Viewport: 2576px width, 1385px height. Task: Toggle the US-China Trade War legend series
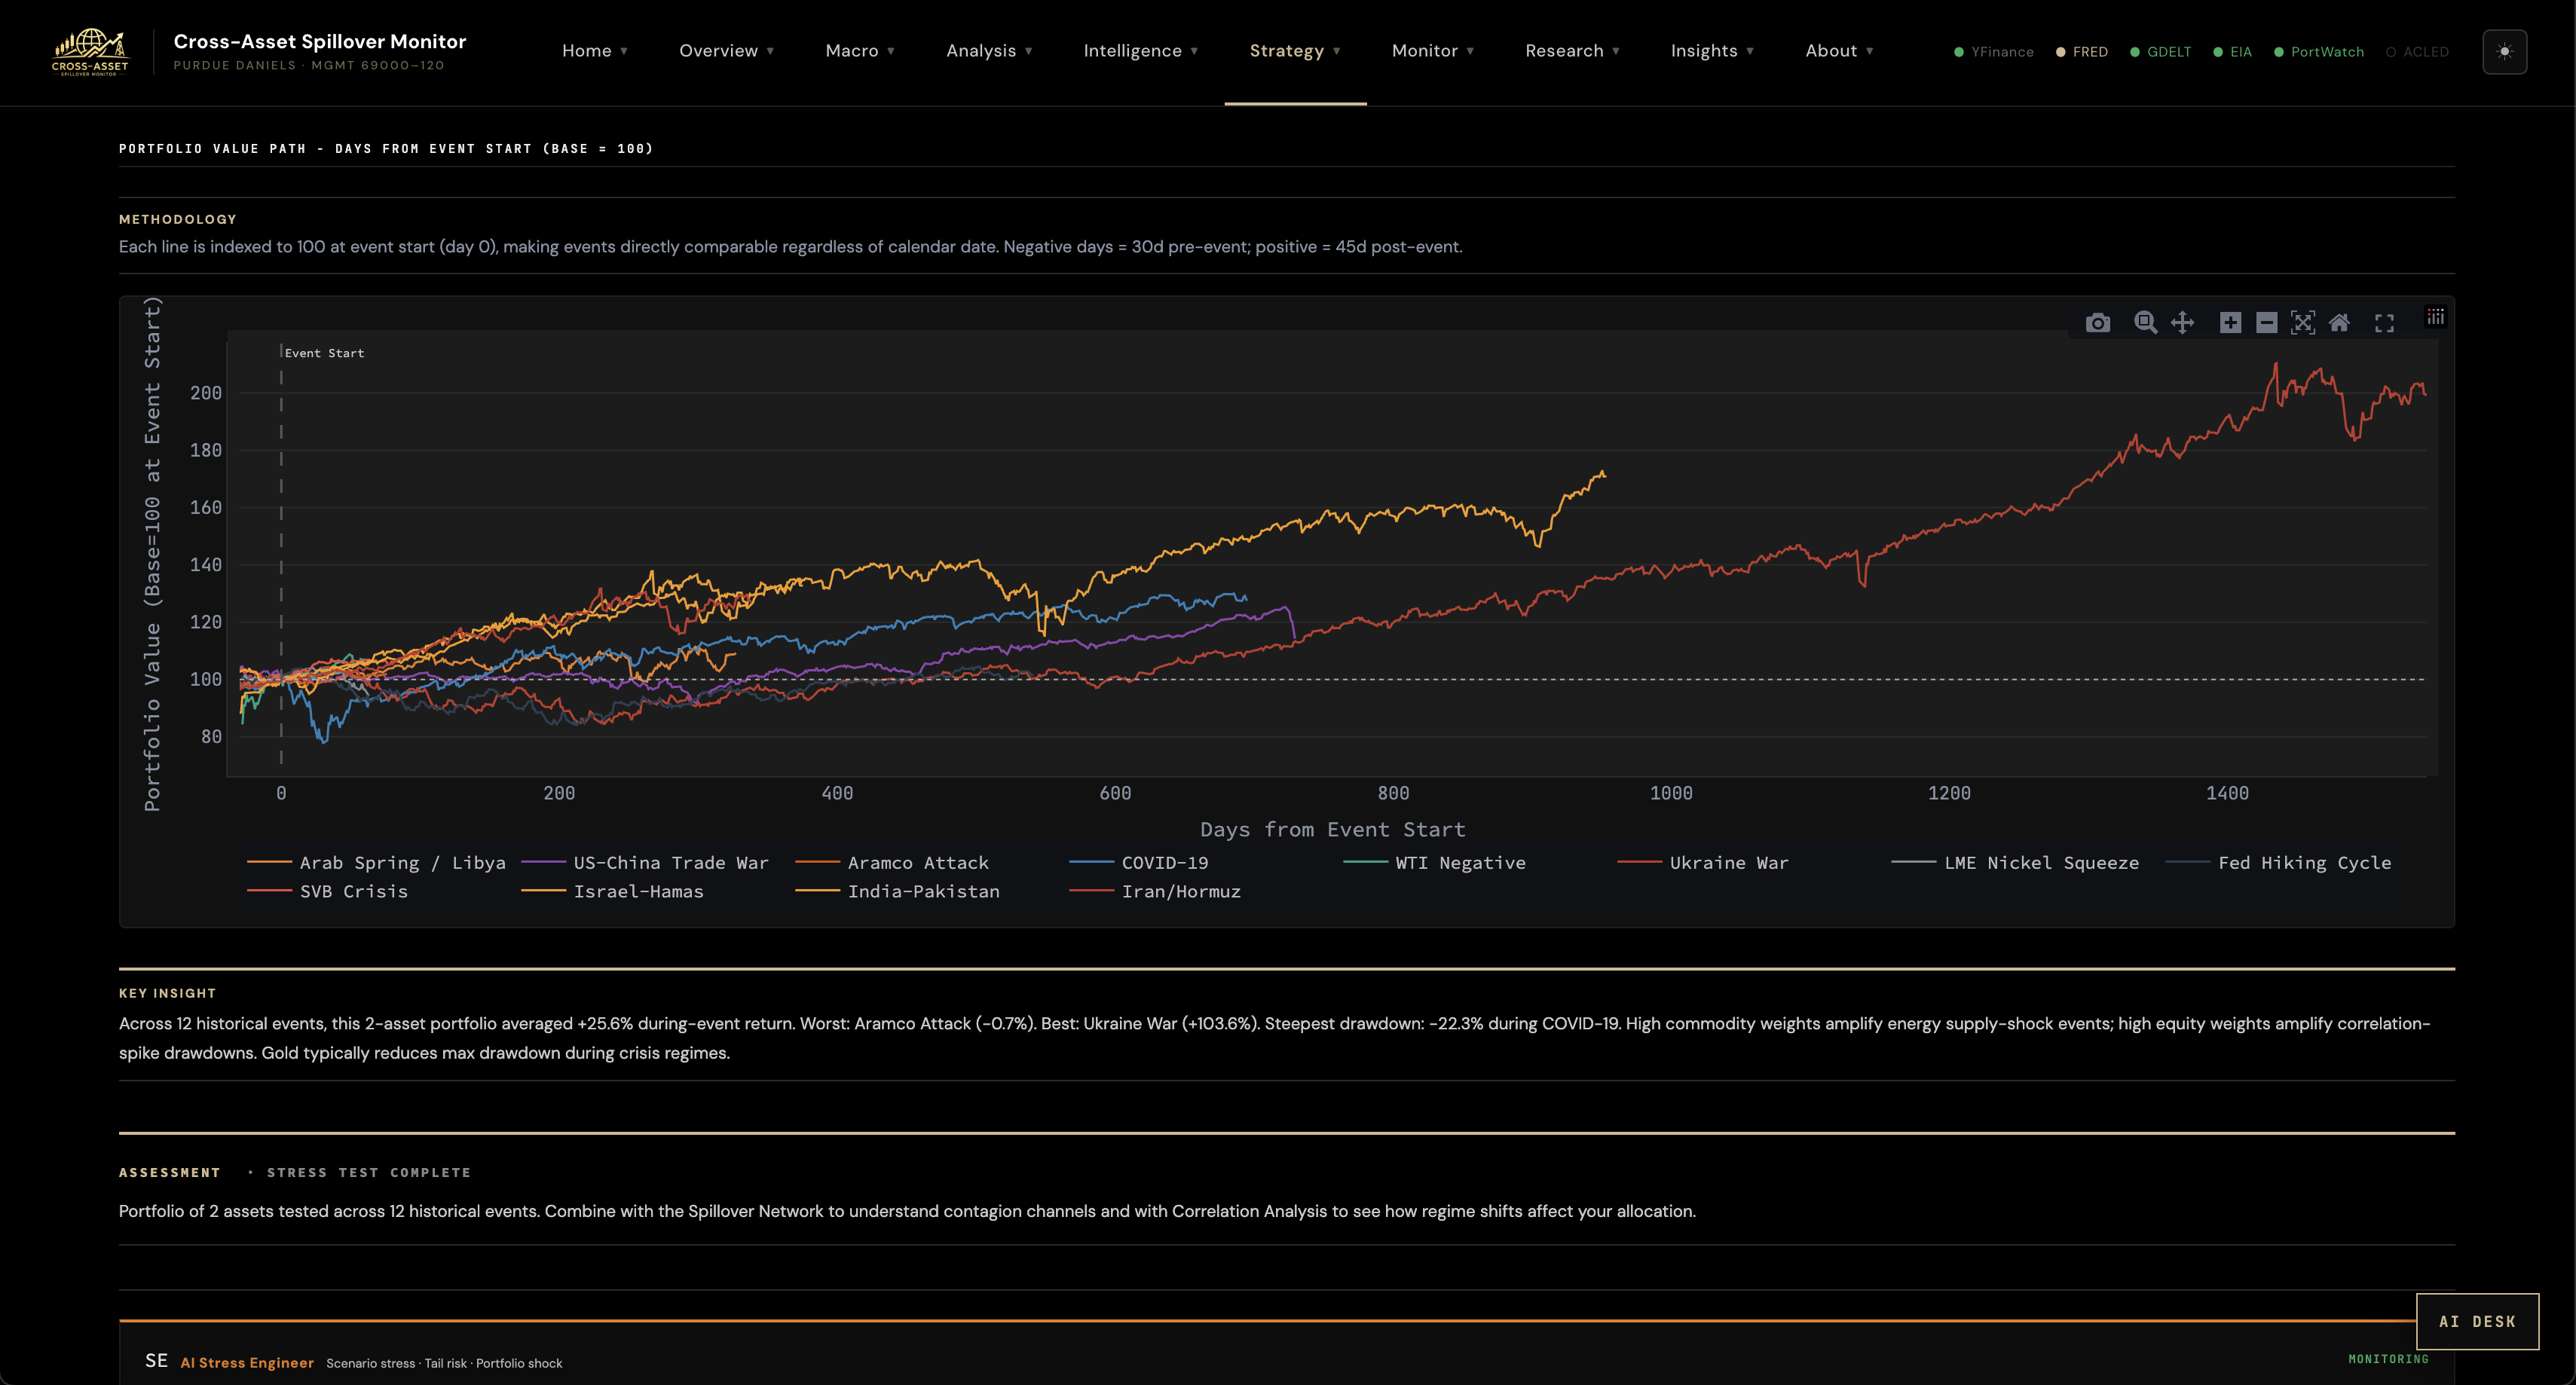point(645,862)
